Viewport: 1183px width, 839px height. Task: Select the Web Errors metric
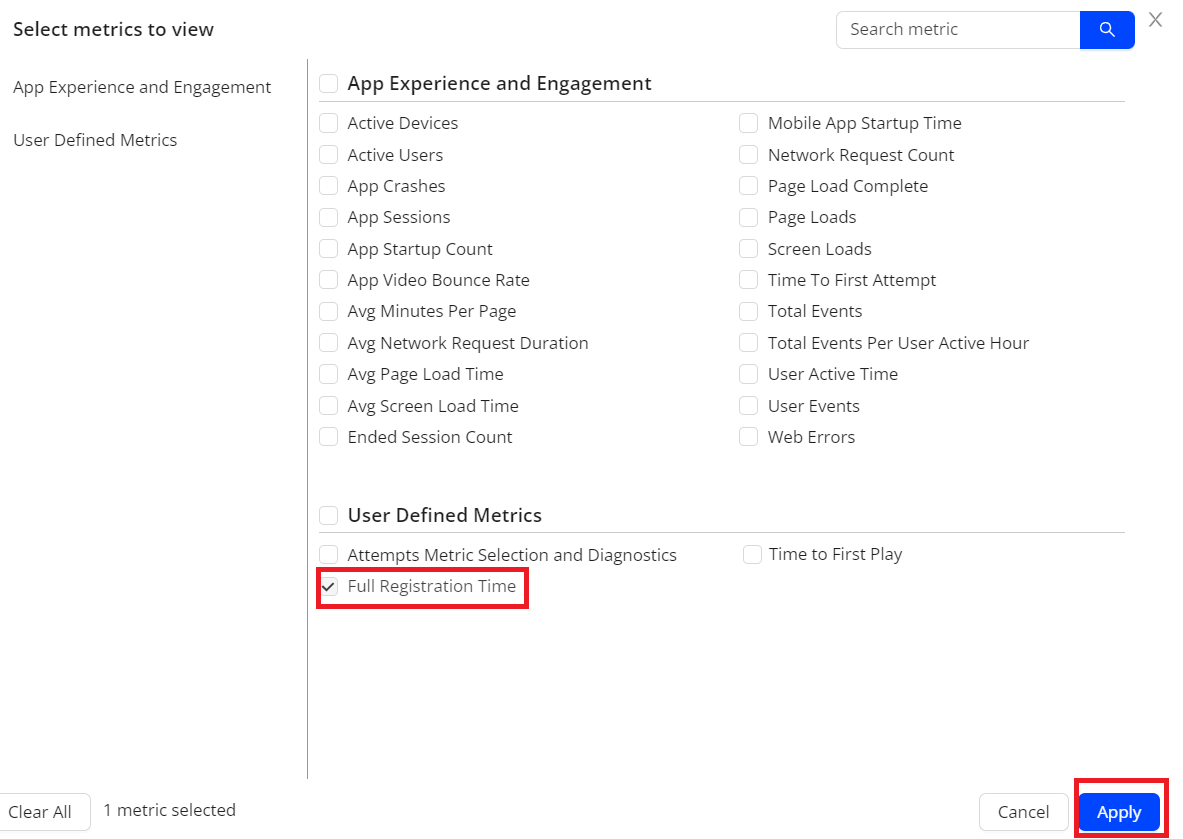coord(748,437)
